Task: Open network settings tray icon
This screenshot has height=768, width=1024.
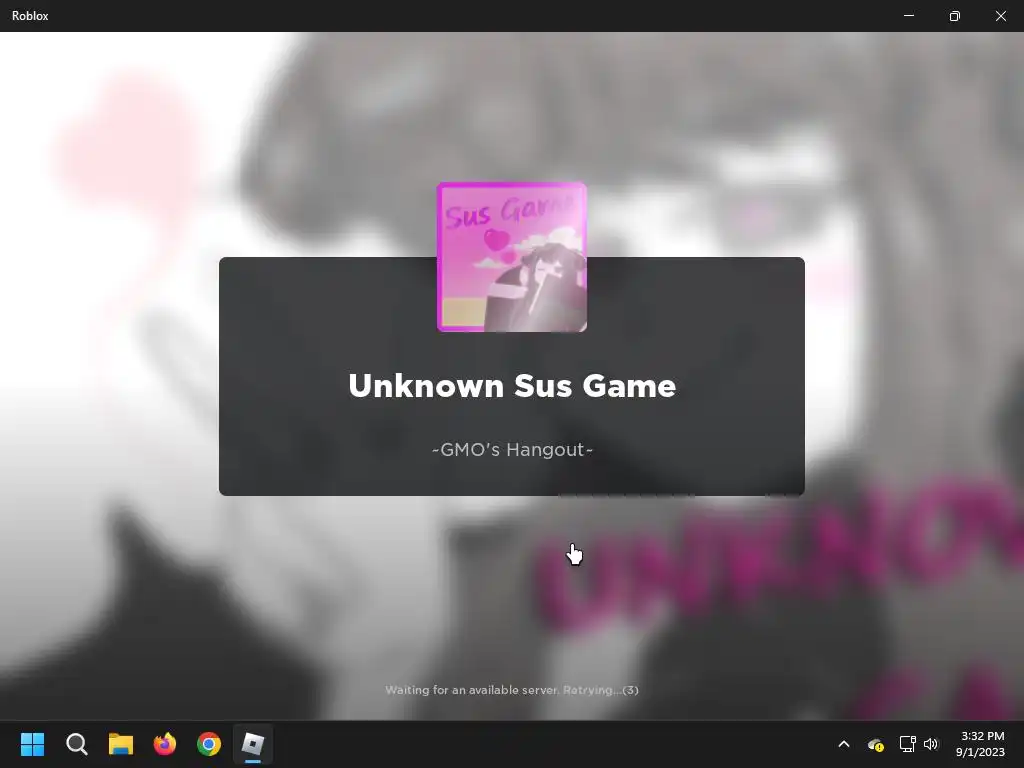Action: point(907,744)
